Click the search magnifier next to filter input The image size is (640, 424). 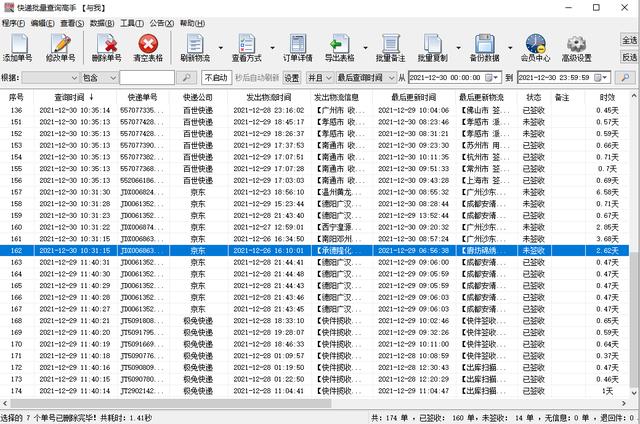[x=186, y=78]
